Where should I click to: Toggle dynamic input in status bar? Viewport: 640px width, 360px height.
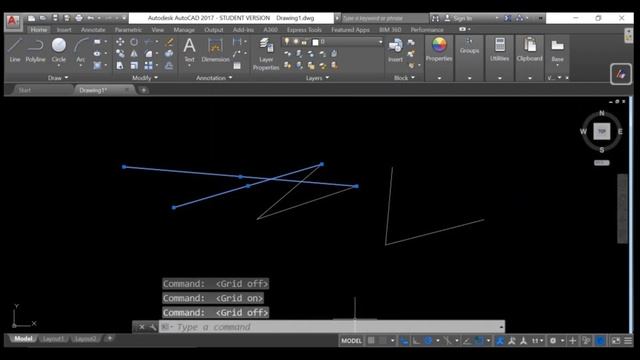tap(404, 340)
